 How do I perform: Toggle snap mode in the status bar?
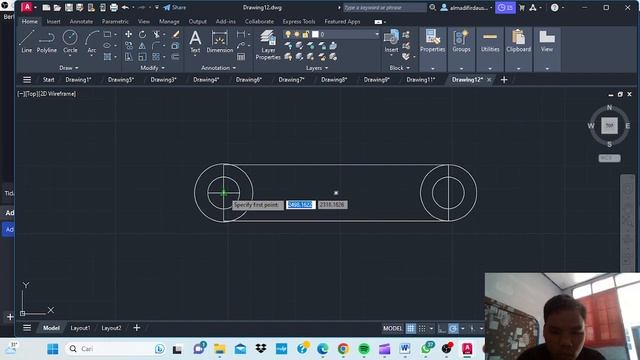click(422, 328)
